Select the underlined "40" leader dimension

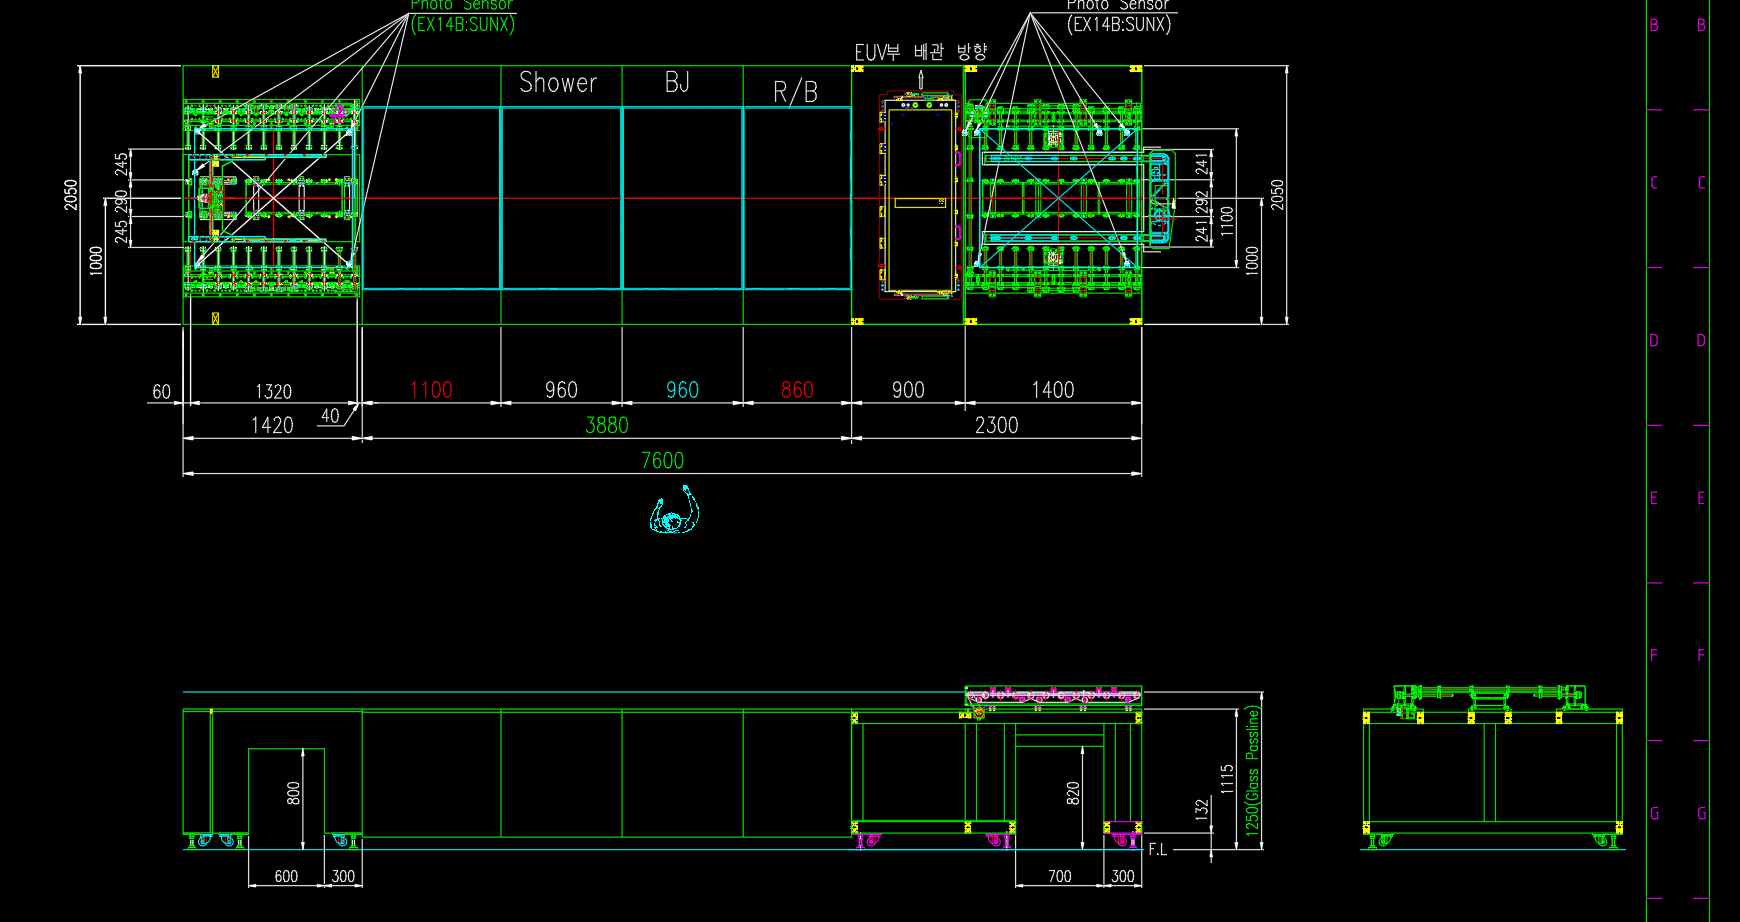[330, 416]
